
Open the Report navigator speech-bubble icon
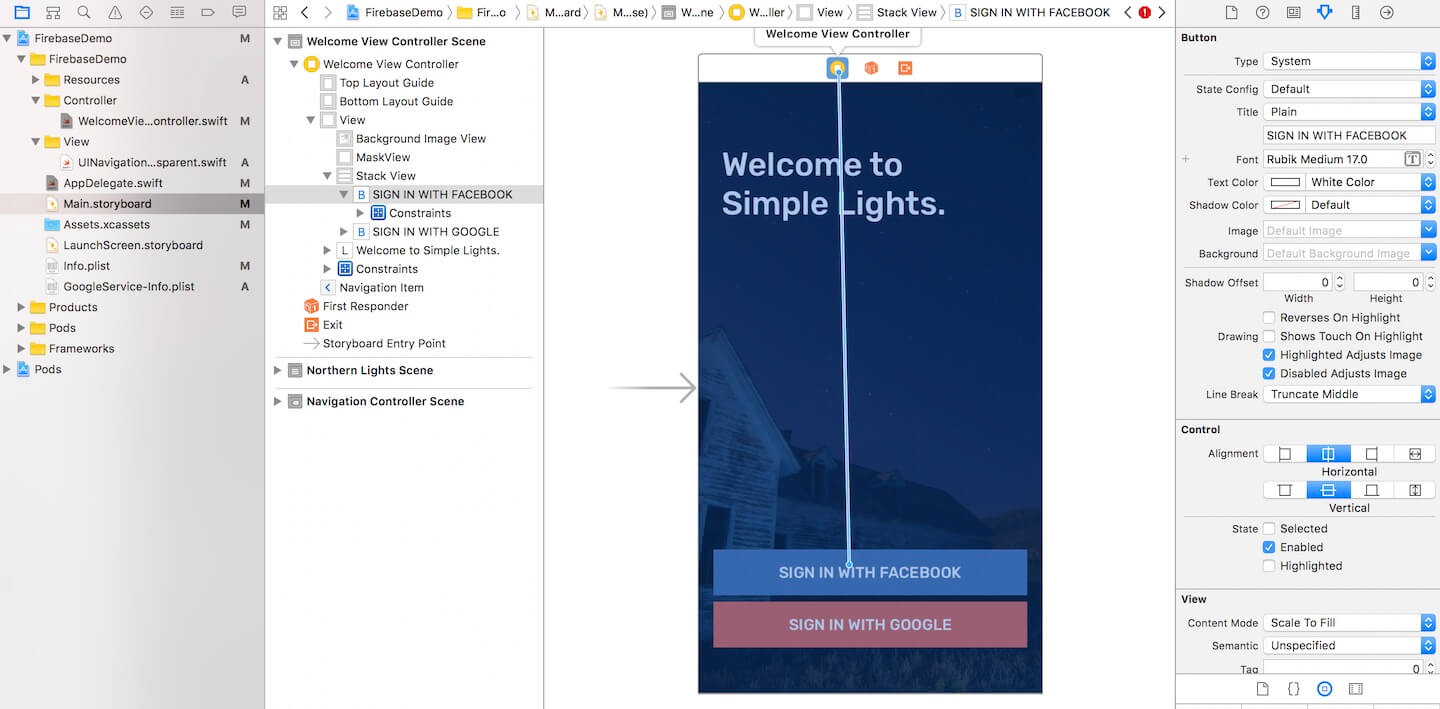239,12
